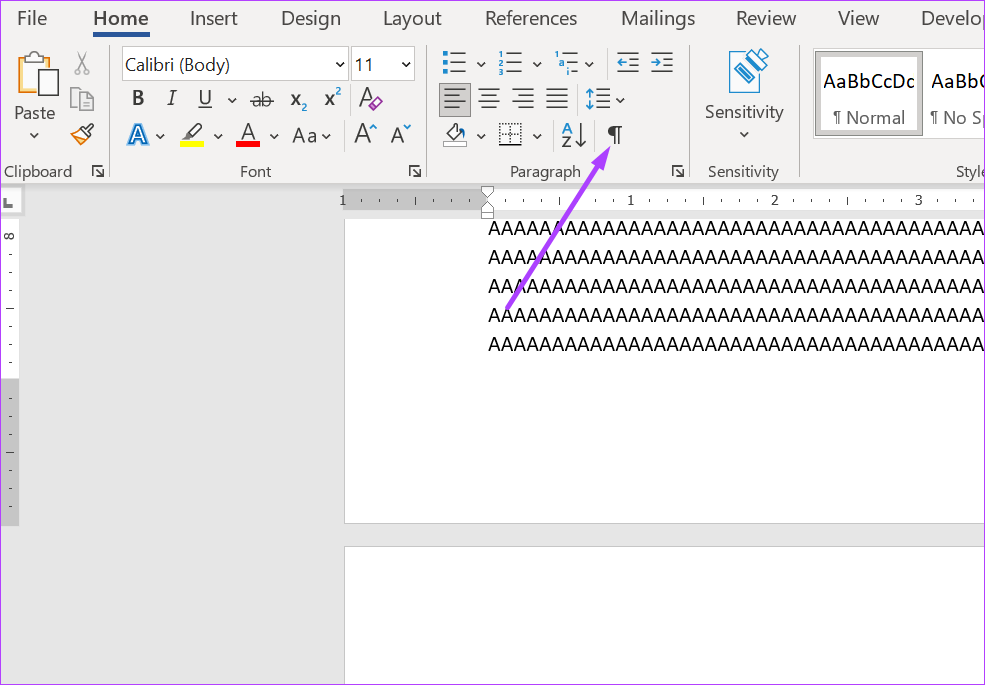
Task: Click the Justify alignment icon
Action: (x=557, y=99)
